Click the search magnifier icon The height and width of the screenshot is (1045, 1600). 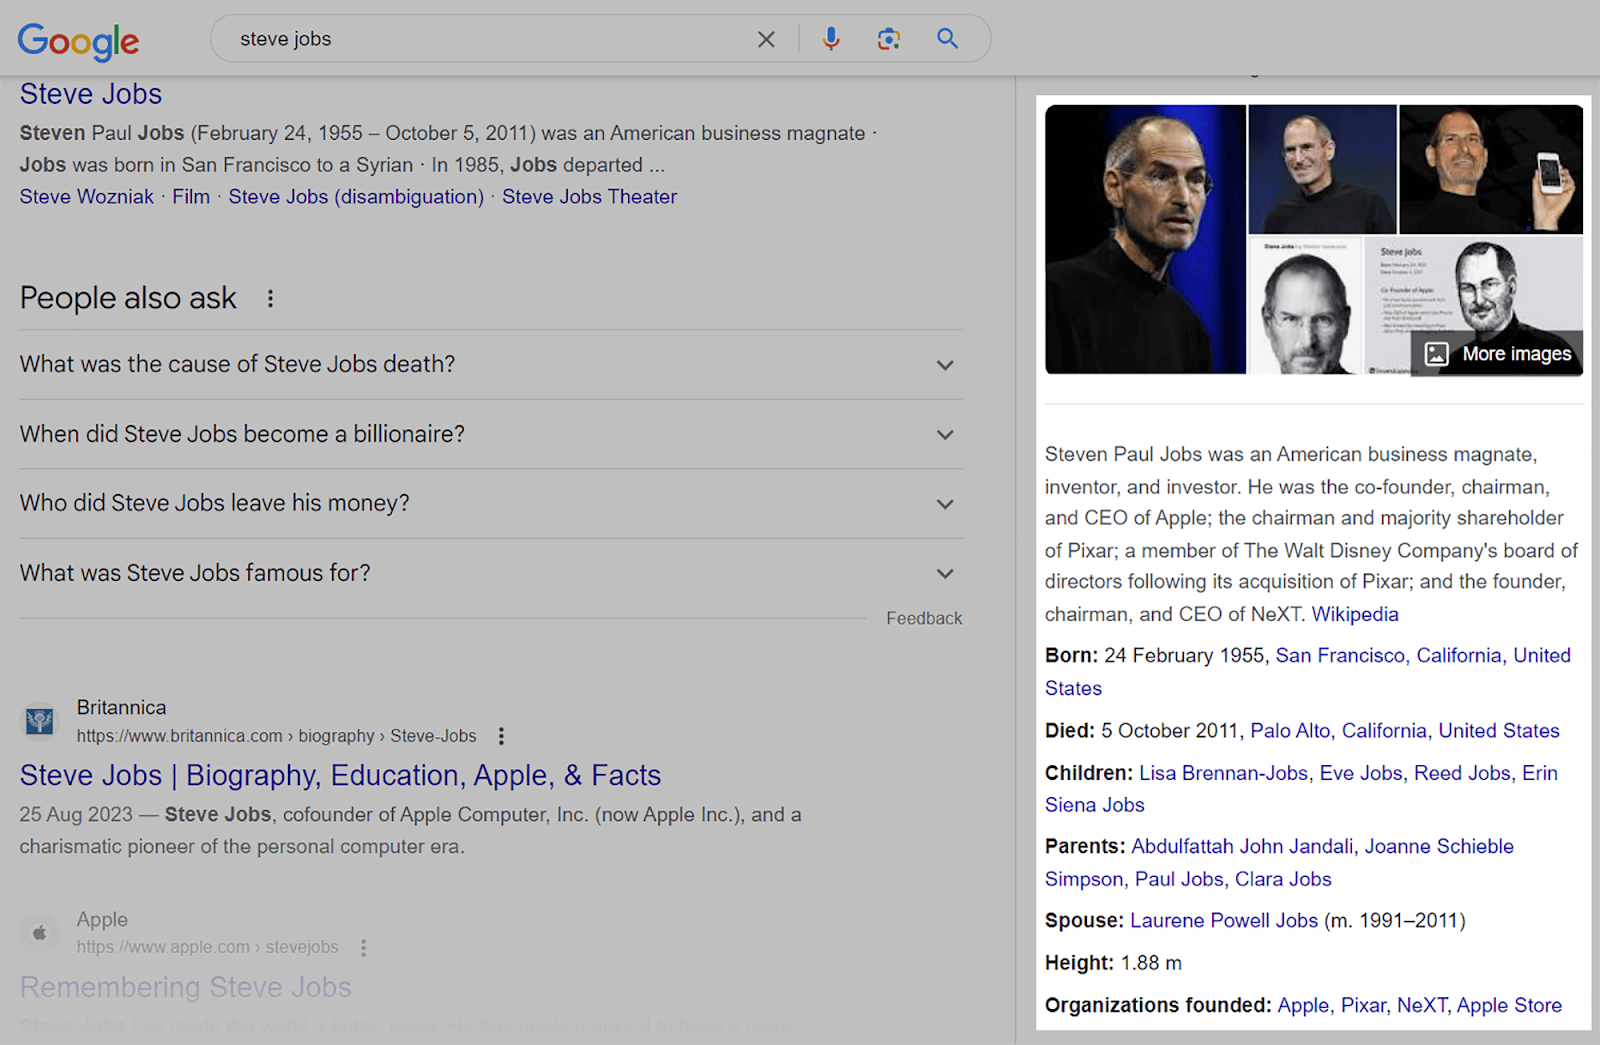click(946, 39)
